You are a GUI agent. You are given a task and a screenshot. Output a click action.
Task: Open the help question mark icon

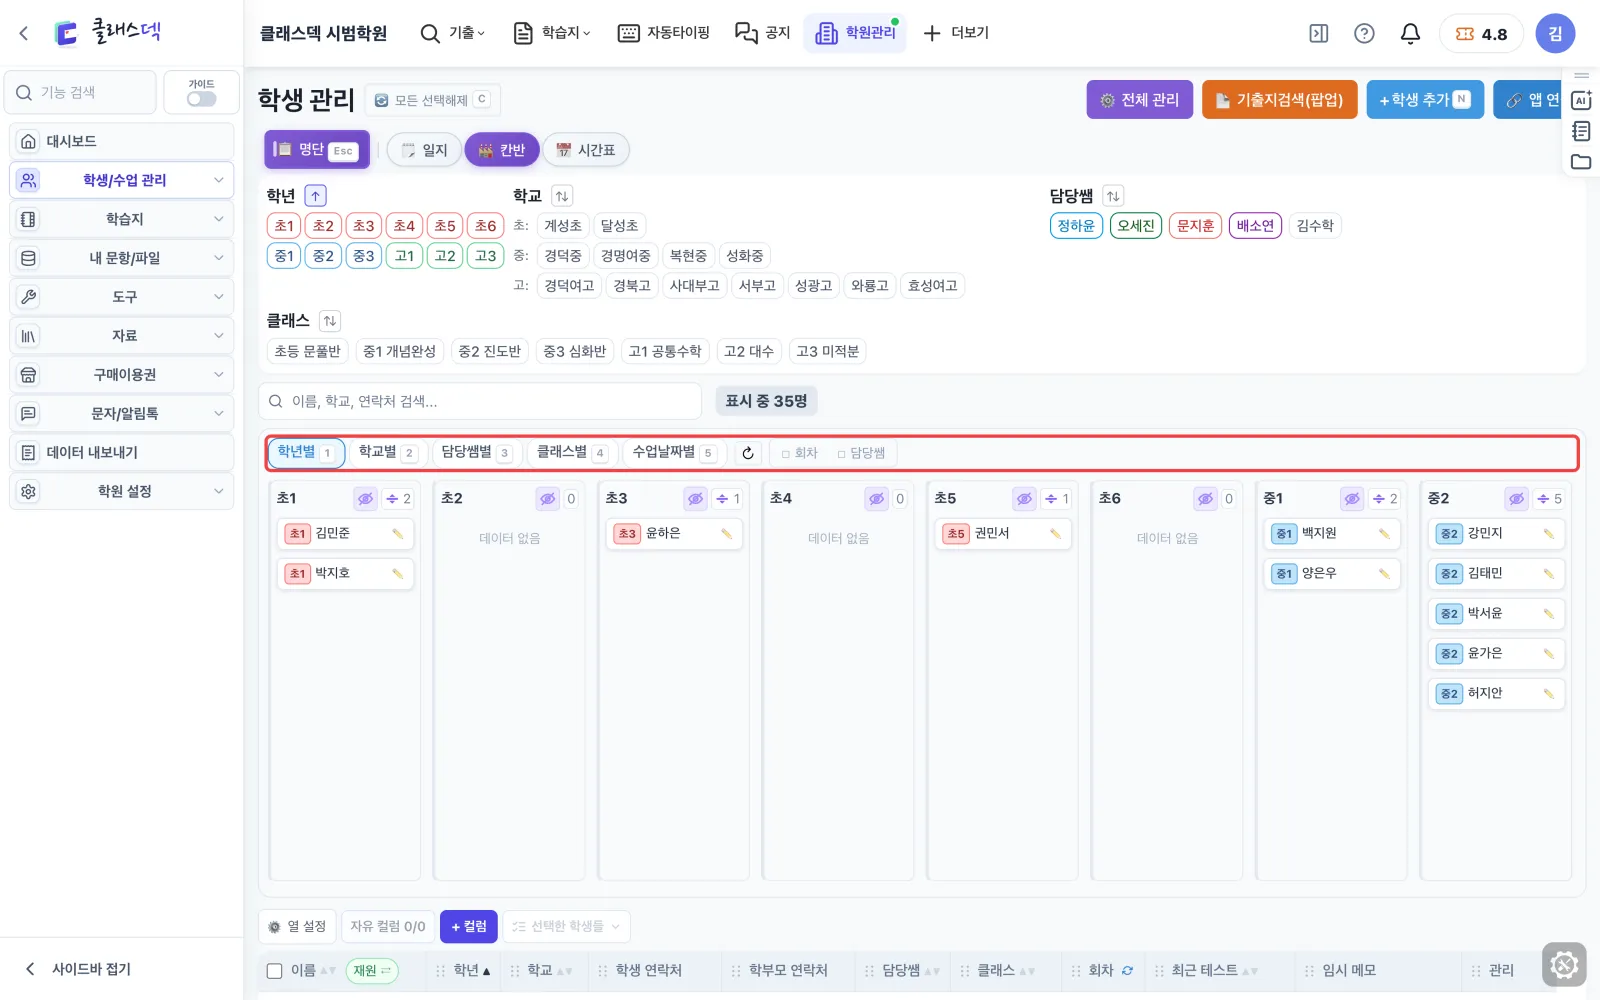click(1364, 33)
